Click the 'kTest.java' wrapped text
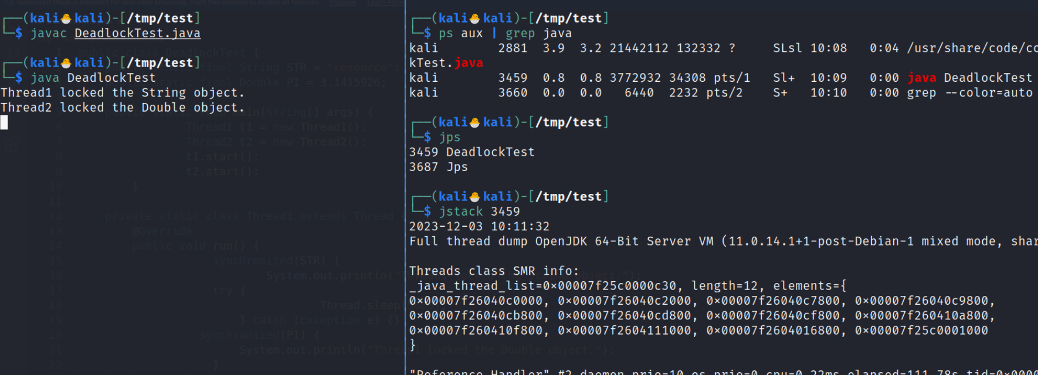This screenshot has height=375, width=1038. (446, 63)
